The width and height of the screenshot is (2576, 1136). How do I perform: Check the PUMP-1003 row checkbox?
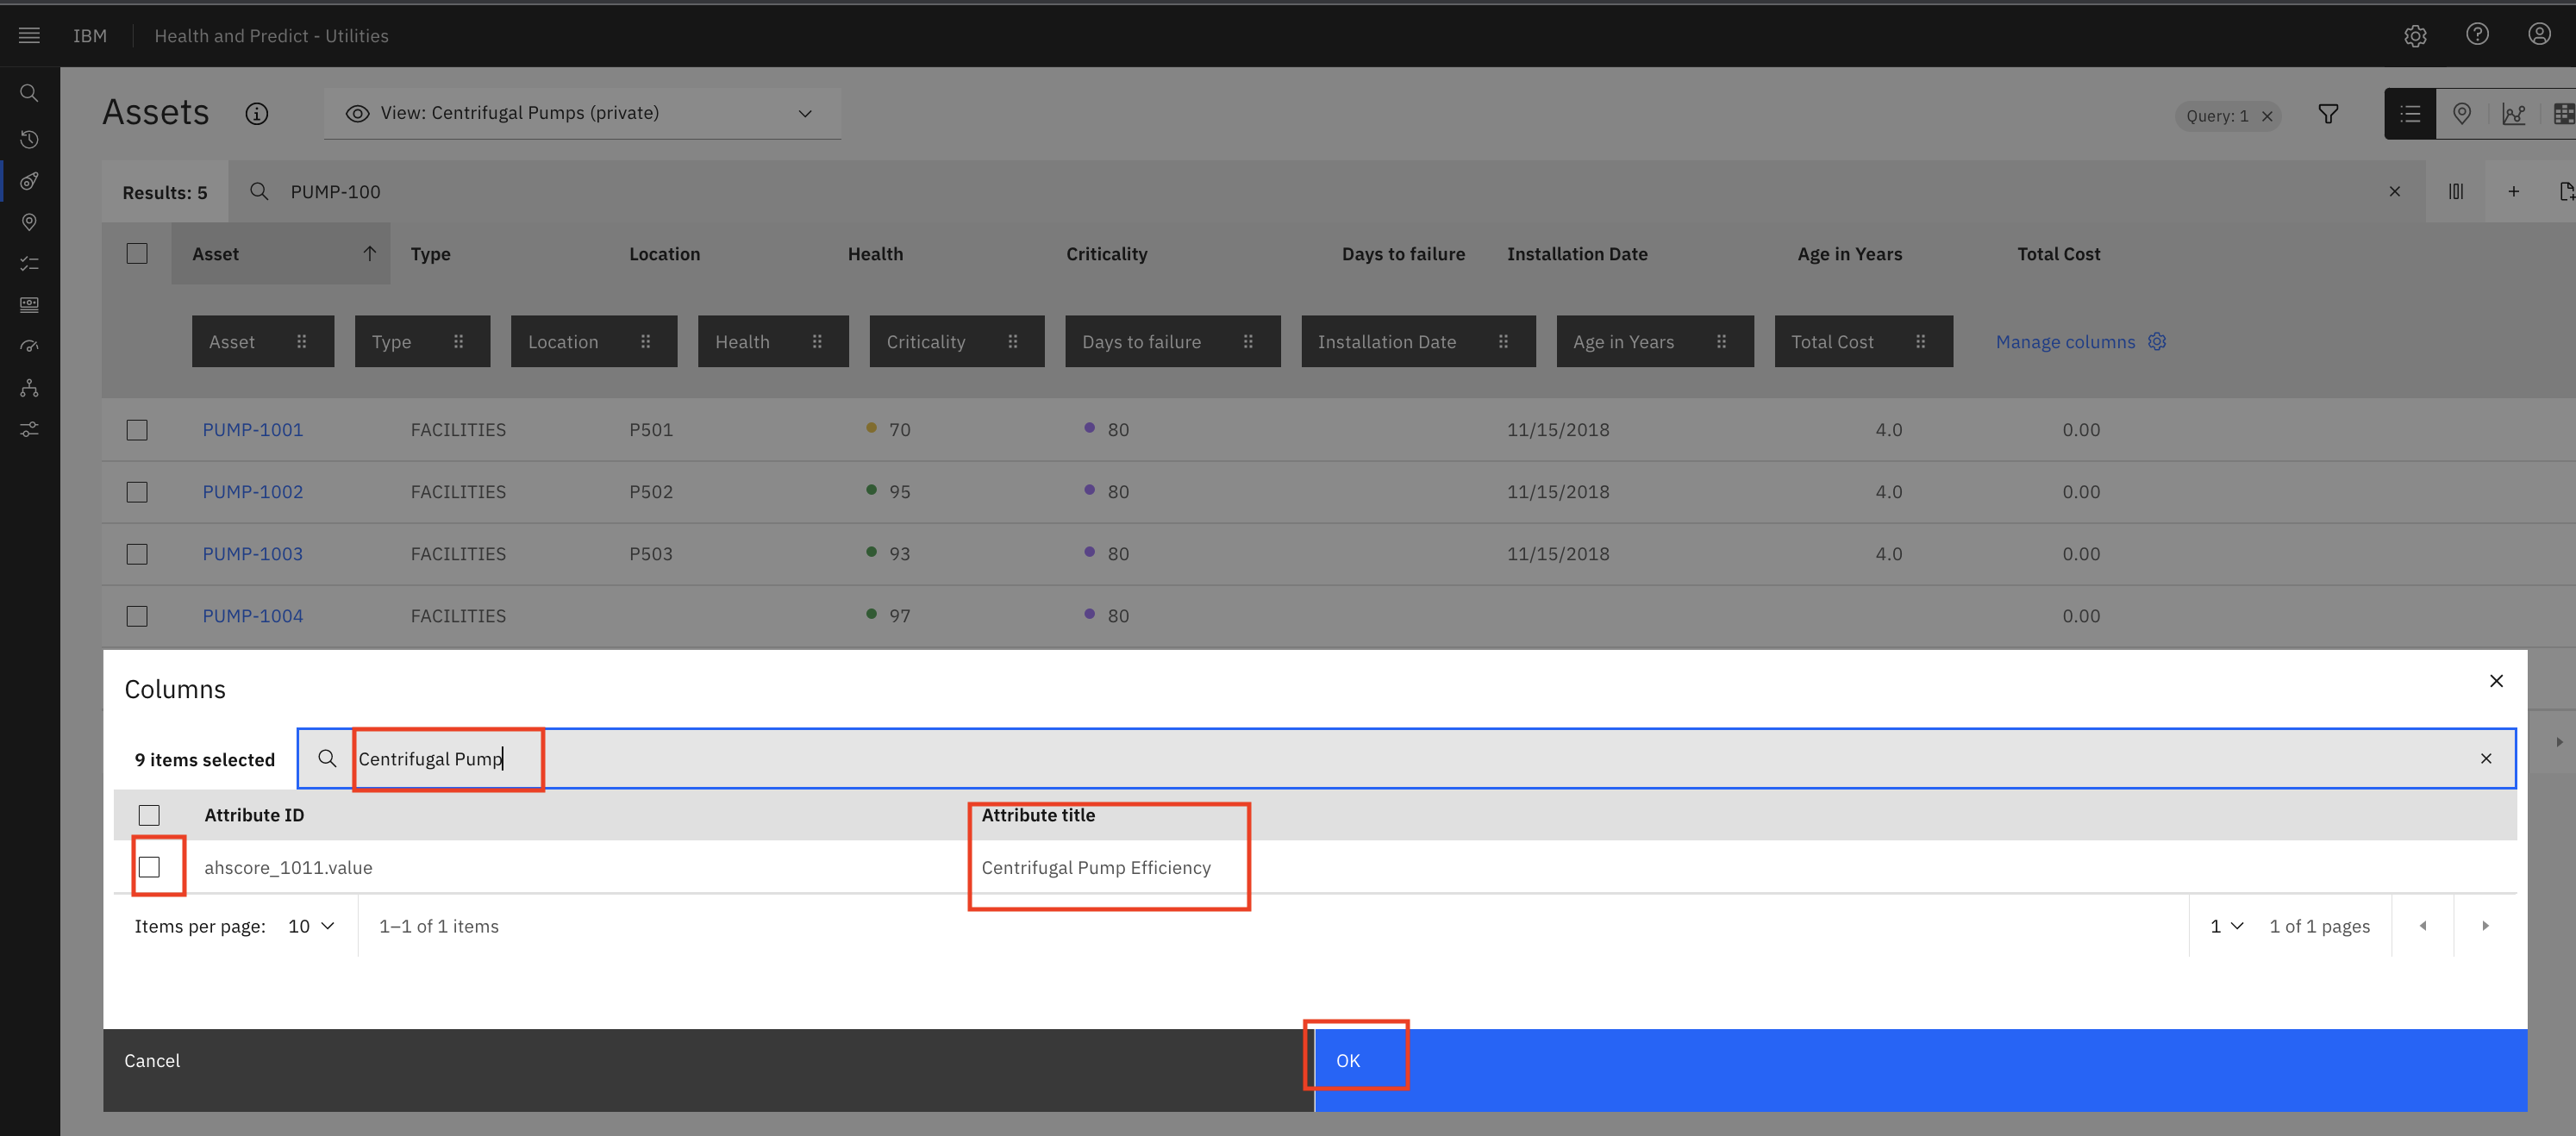[137, 554]
